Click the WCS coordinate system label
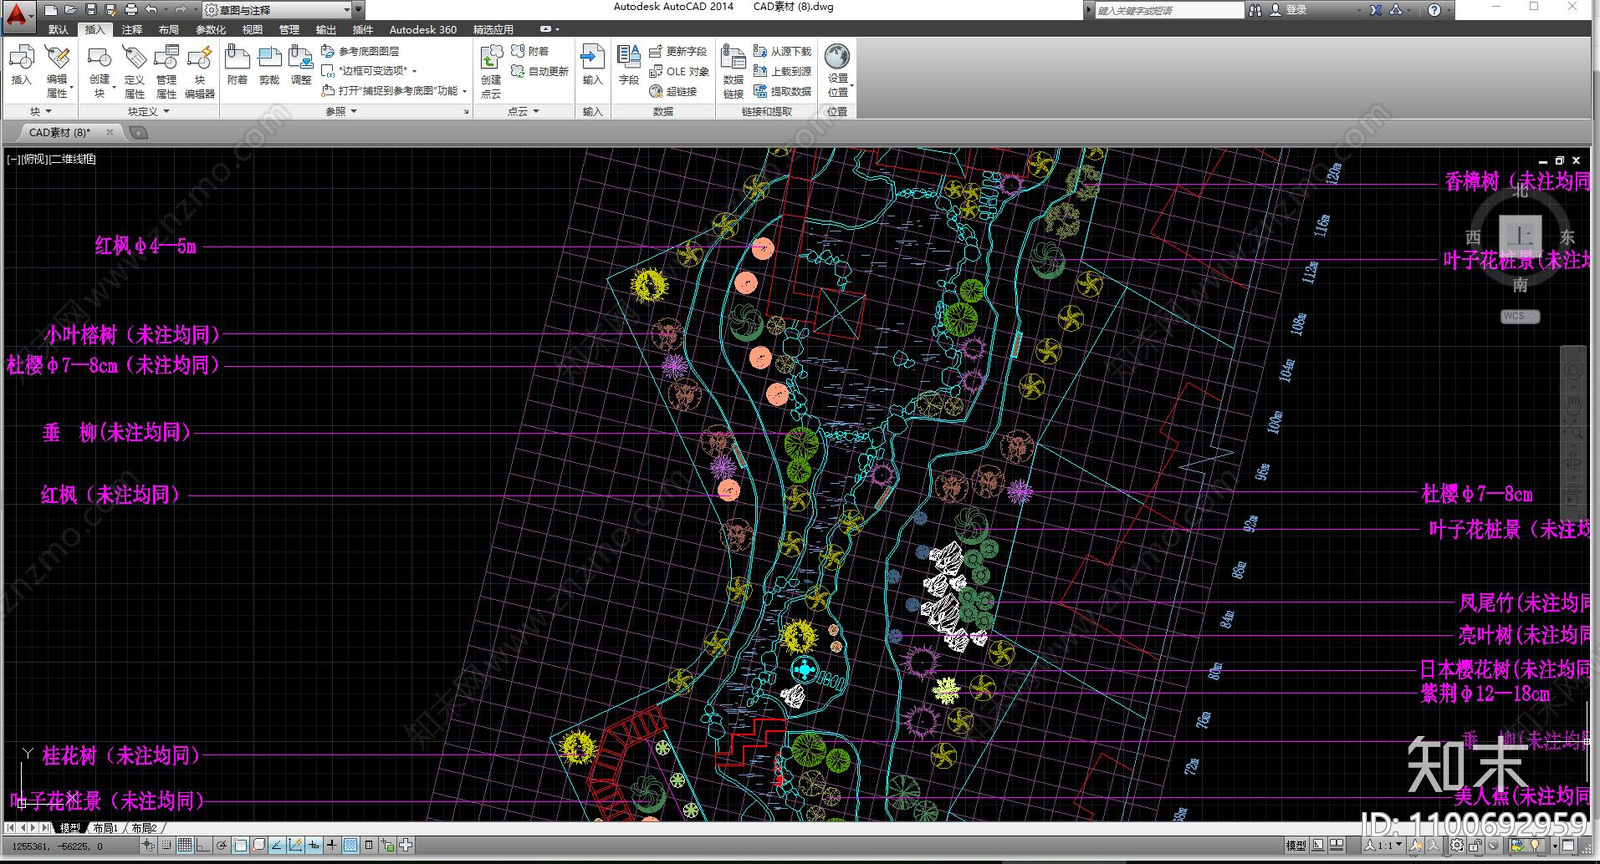The image size is (1600, 864). 1520,316
